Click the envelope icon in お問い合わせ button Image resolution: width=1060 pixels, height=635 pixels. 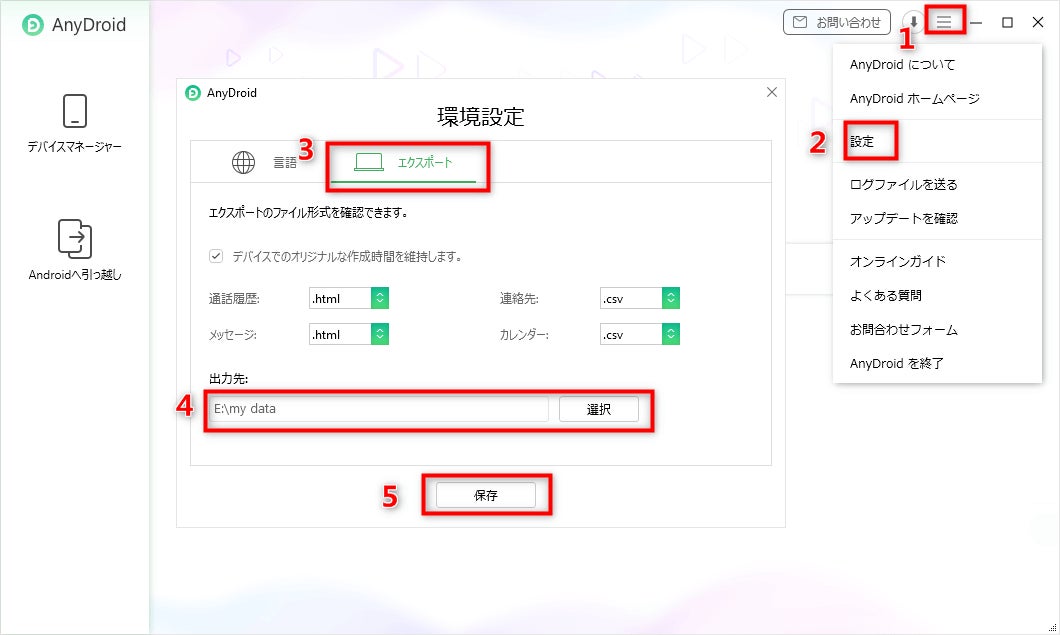(801, 21)
